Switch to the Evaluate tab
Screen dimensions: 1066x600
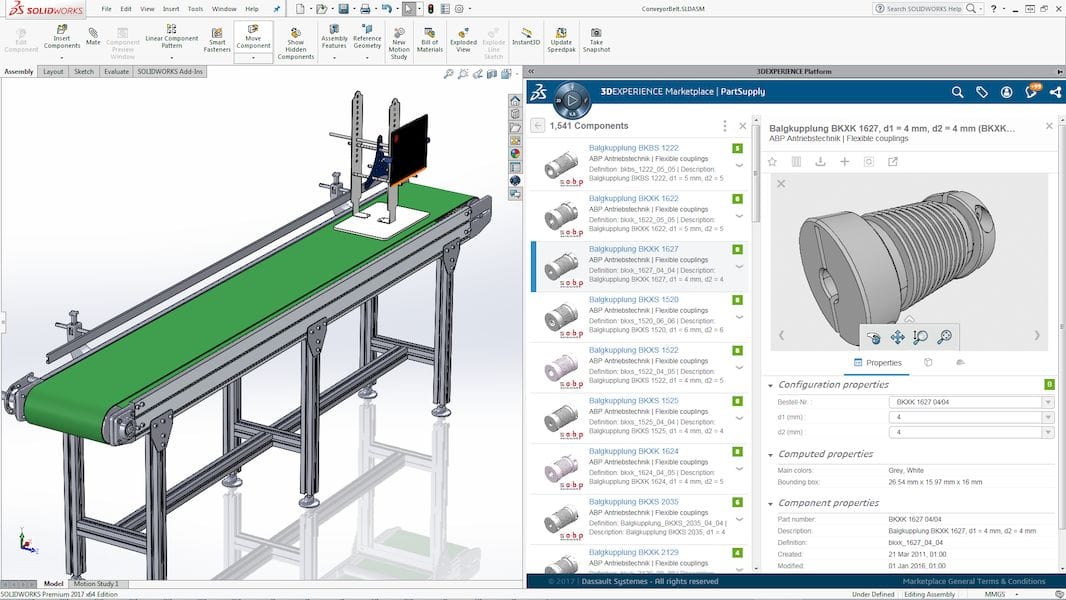(116, 72)
